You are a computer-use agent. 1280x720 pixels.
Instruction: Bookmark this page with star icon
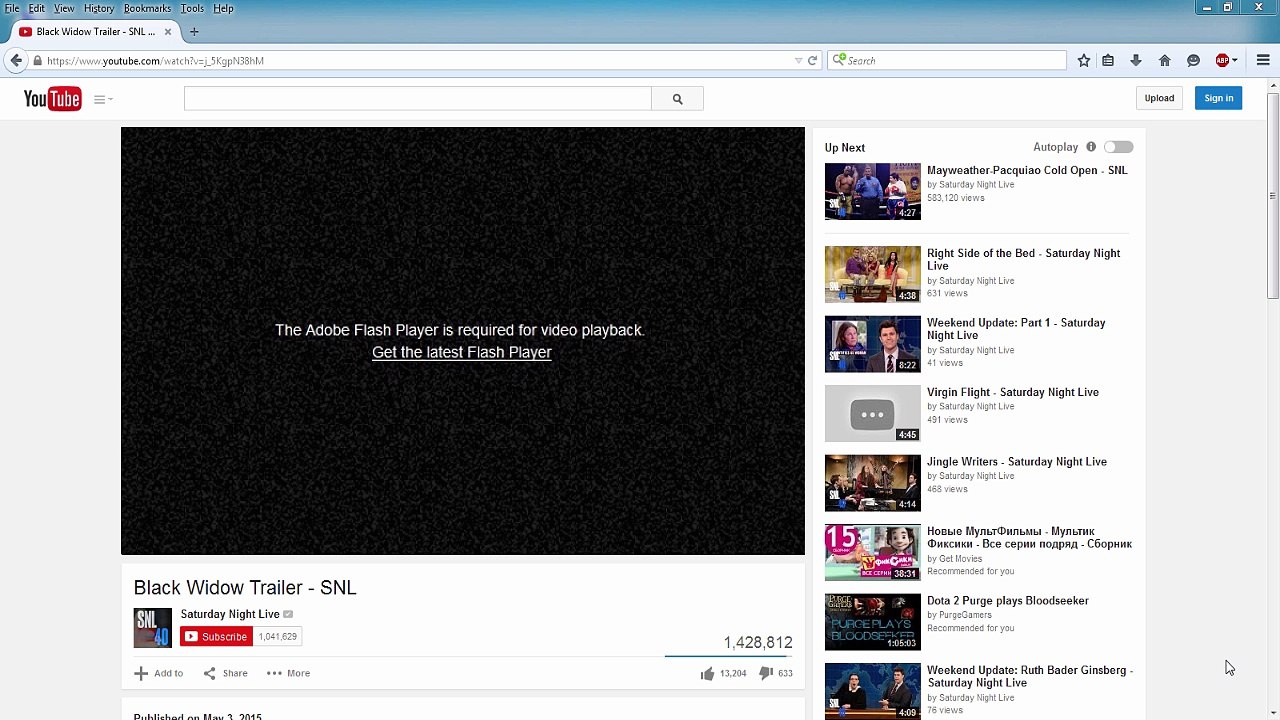[x=1084, y=61]
